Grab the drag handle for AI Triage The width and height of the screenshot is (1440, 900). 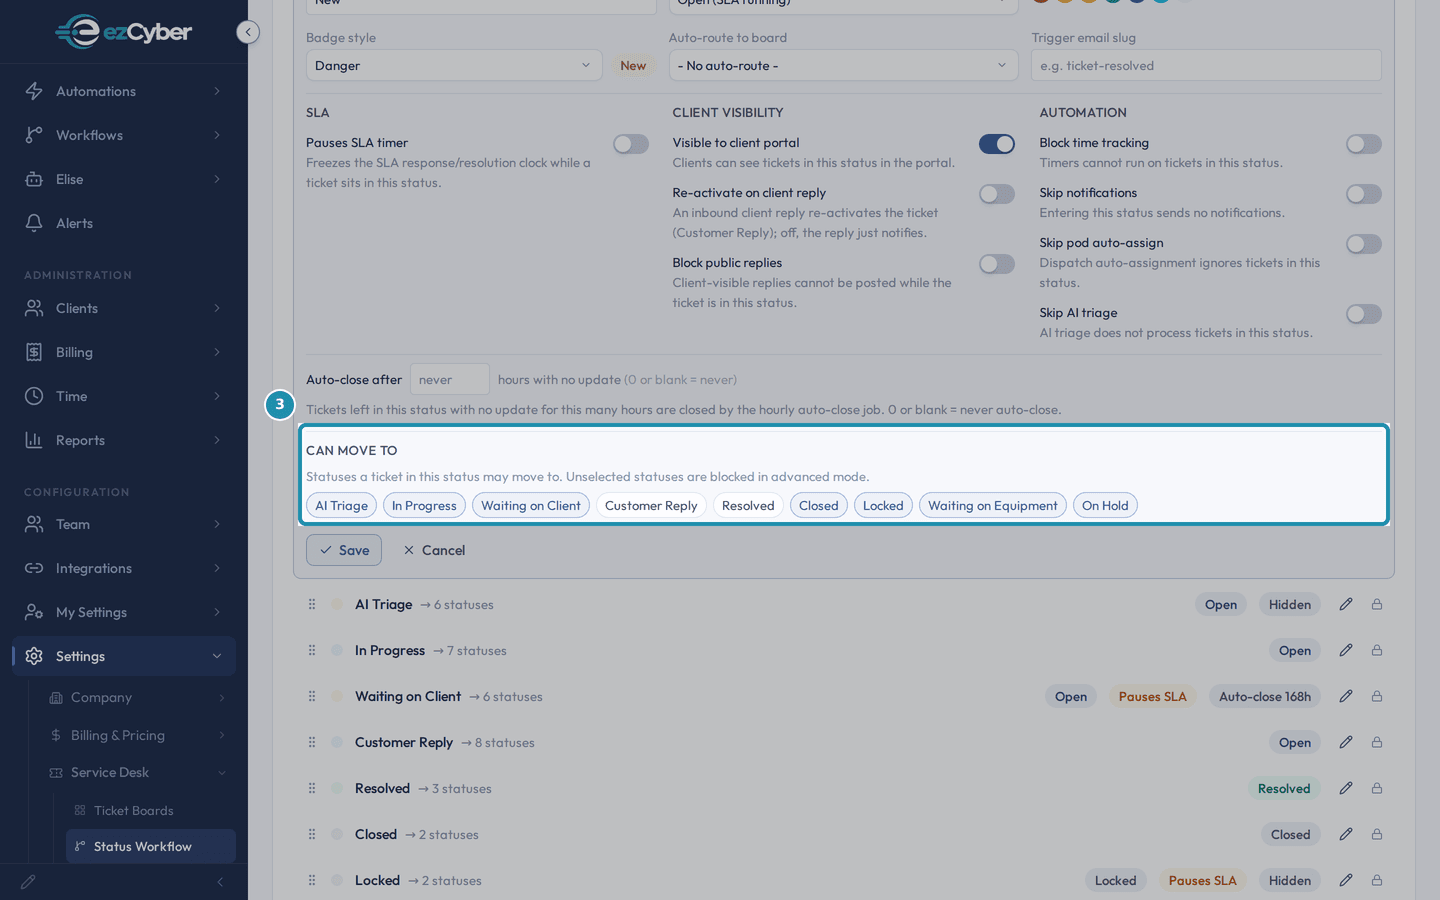pyautogui.click(x=312, y=604)
